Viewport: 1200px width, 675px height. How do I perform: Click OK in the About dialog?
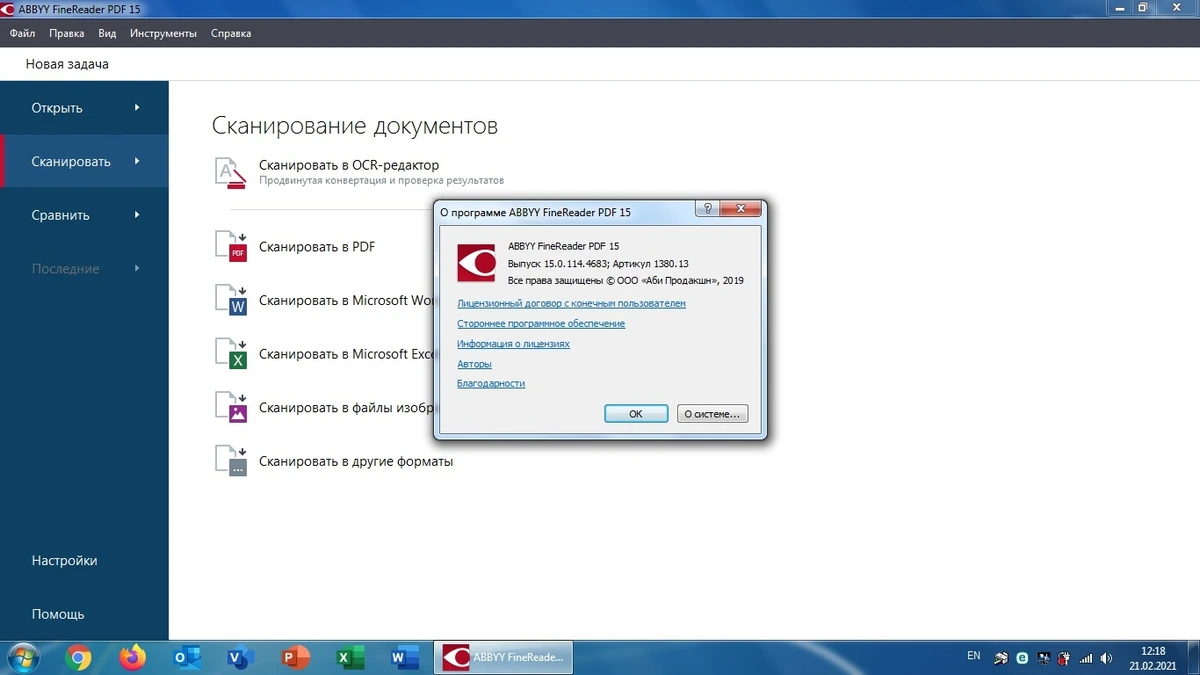(x=636, y=413)
